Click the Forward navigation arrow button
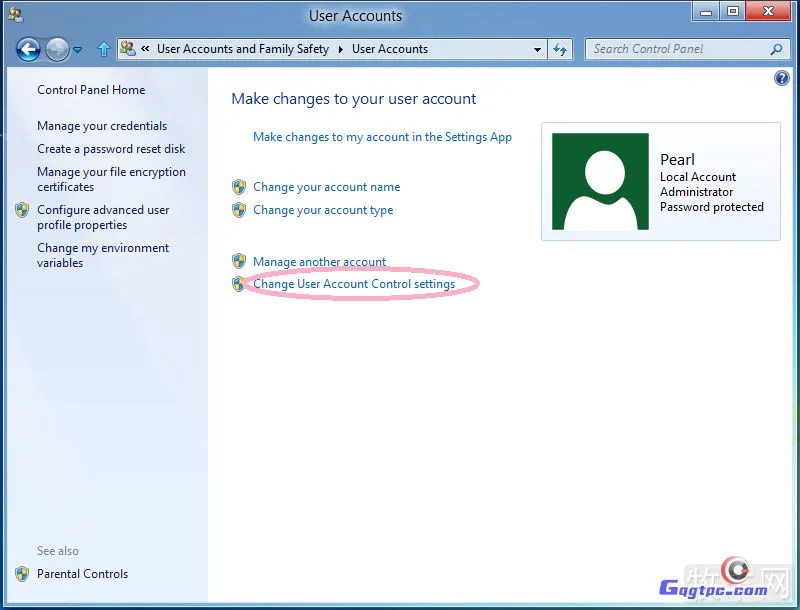 coord(57,49)
